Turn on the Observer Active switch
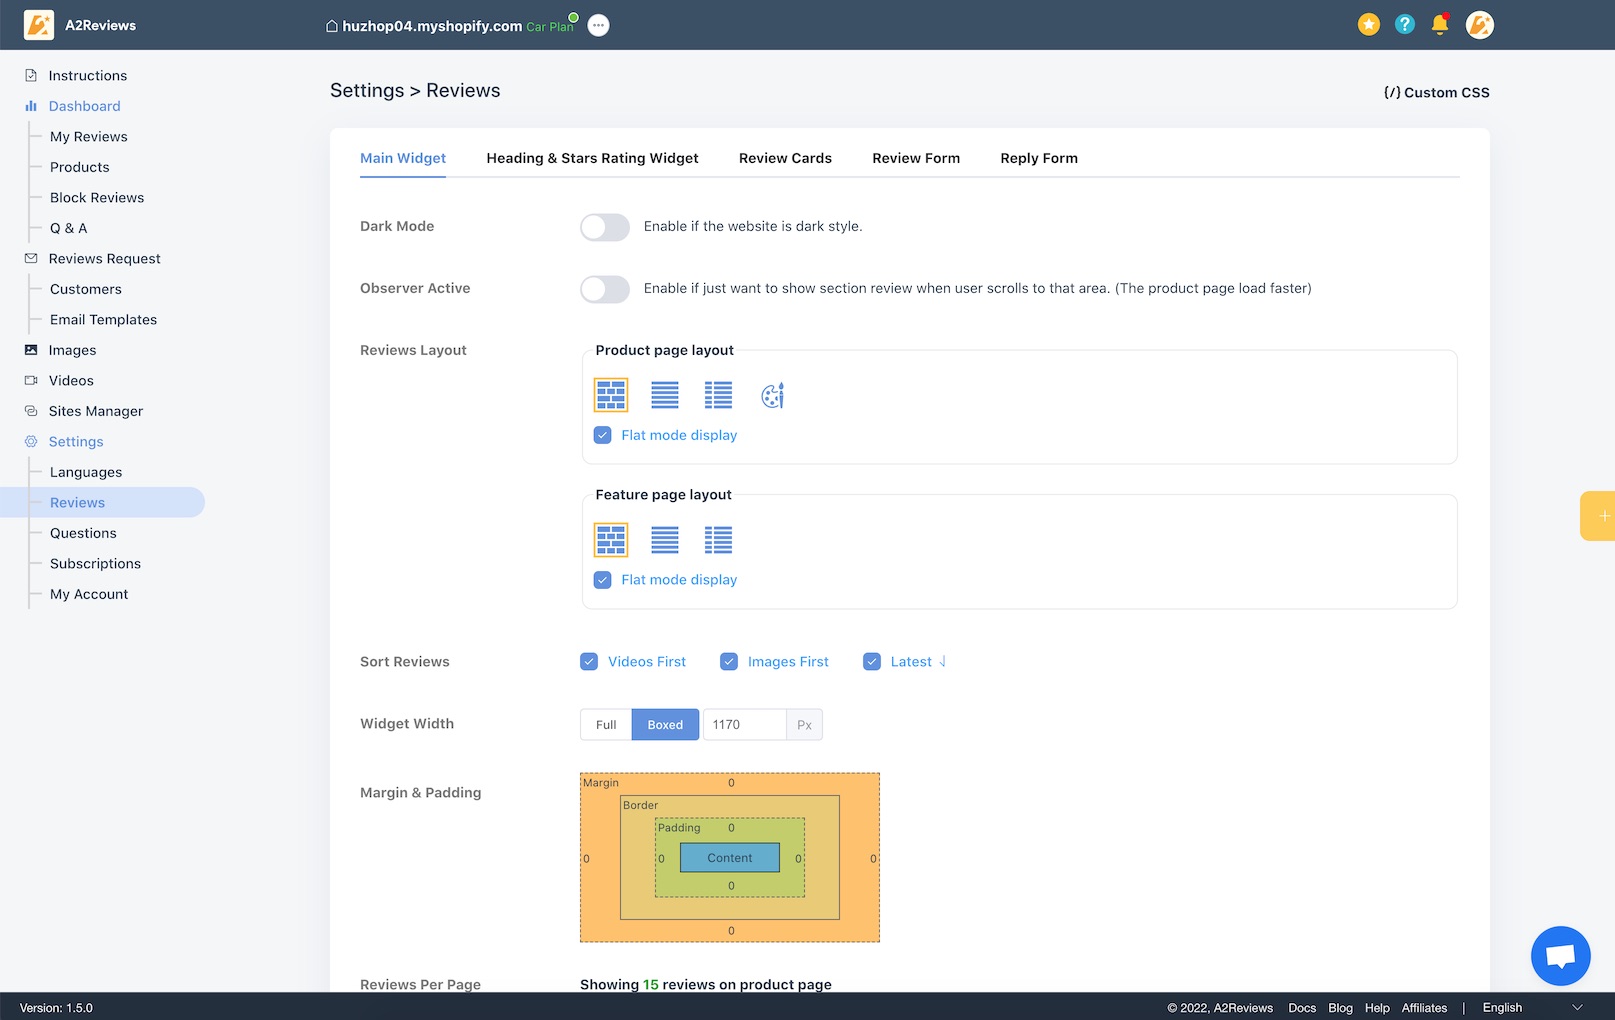The image size is (1615, 1020). (x=605, y=289)
